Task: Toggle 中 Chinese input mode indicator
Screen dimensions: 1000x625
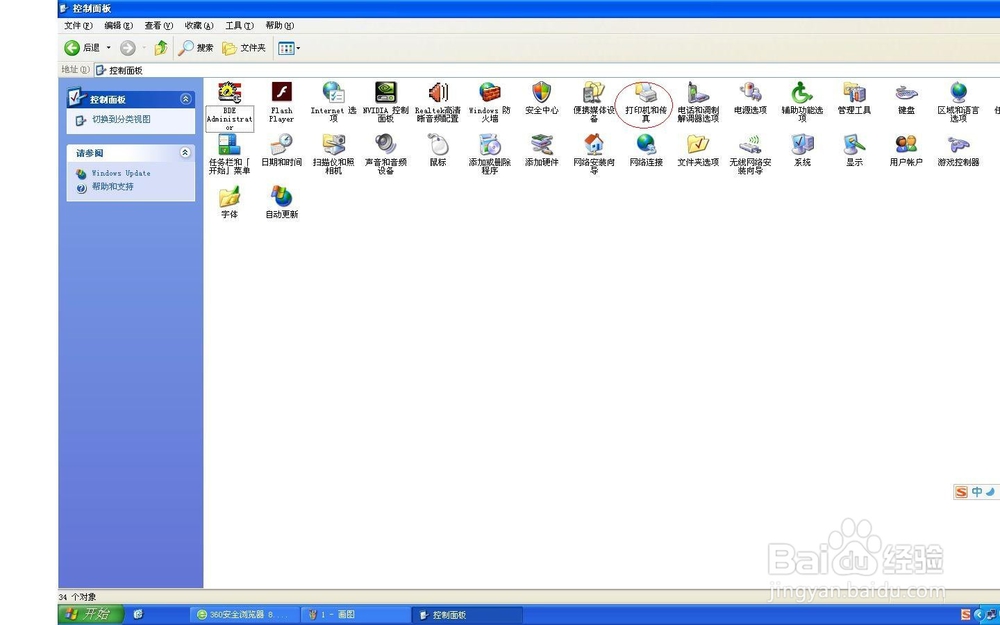Action: [x=976, y=492]
